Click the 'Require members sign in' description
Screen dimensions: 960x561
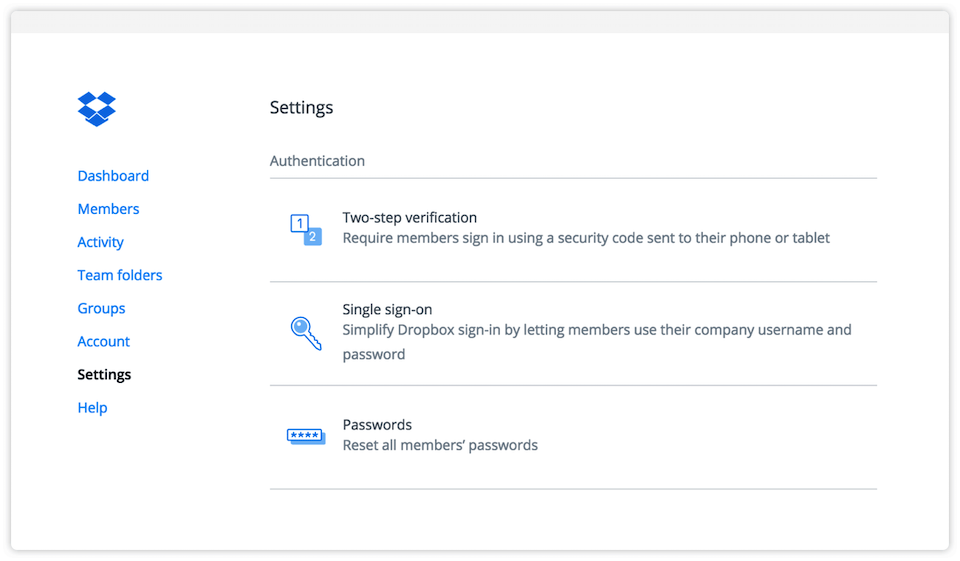tap(586, 238)
